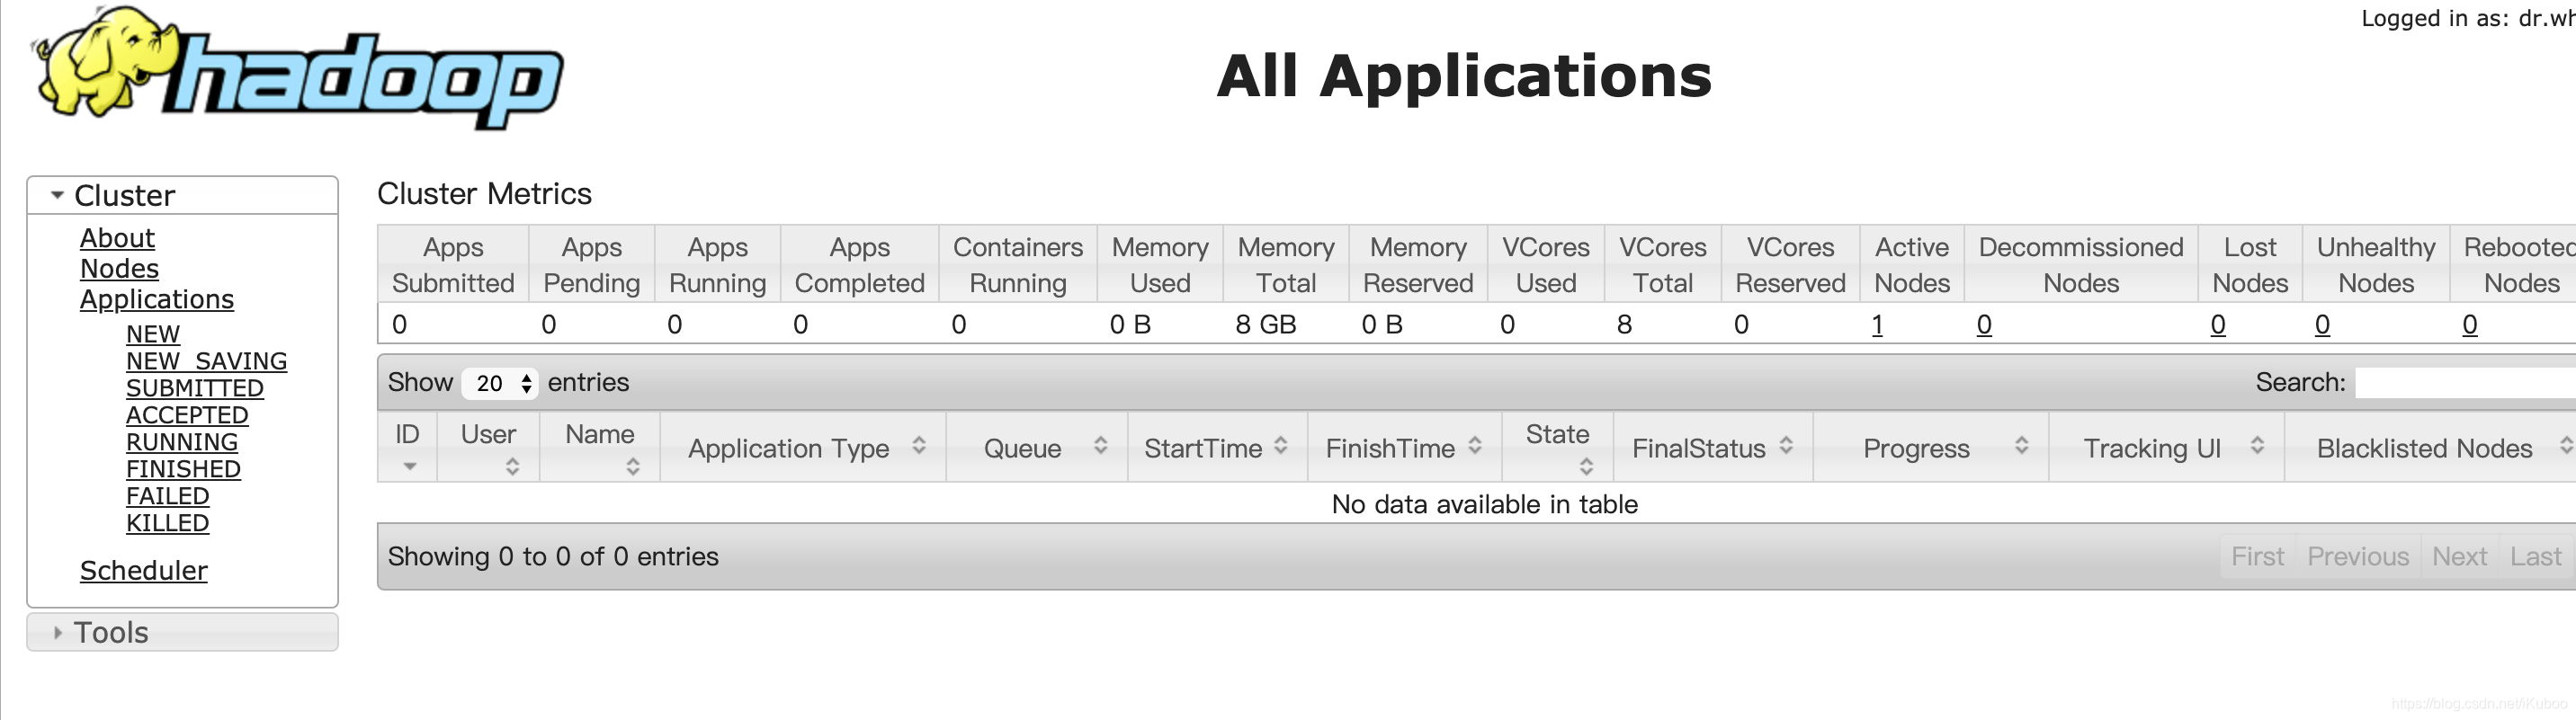The width and height of the screenshot is (2576, 720).
Task: Sort by Application Type sort icon
Action: click(x=919, y=446)
